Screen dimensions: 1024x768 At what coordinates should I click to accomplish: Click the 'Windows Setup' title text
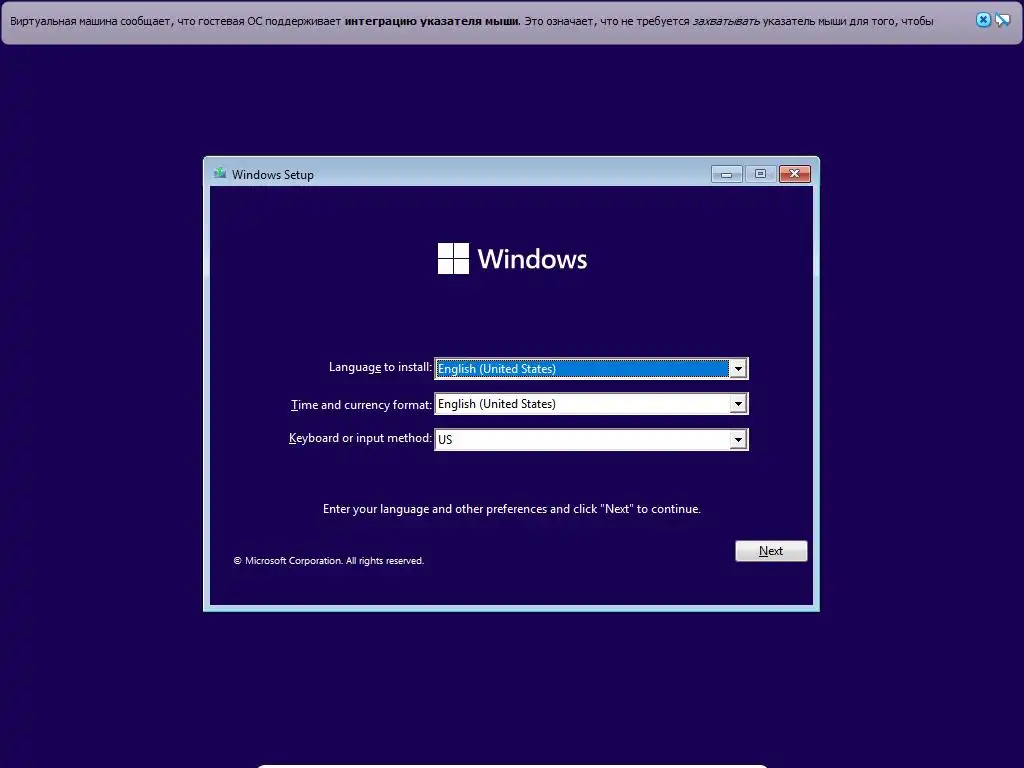click(273, 174)
